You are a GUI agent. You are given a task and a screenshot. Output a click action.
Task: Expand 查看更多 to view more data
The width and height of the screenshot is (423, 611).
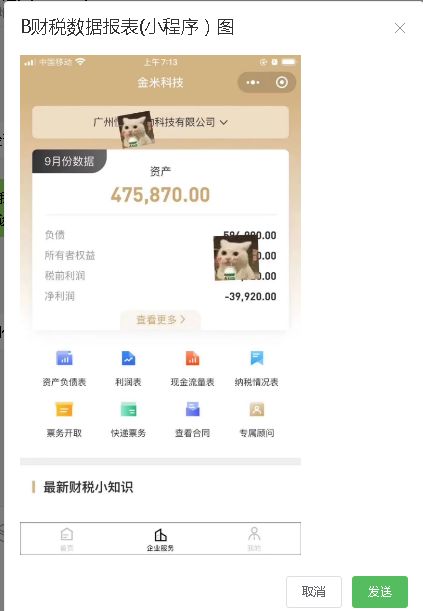click(x=160, y=320)
